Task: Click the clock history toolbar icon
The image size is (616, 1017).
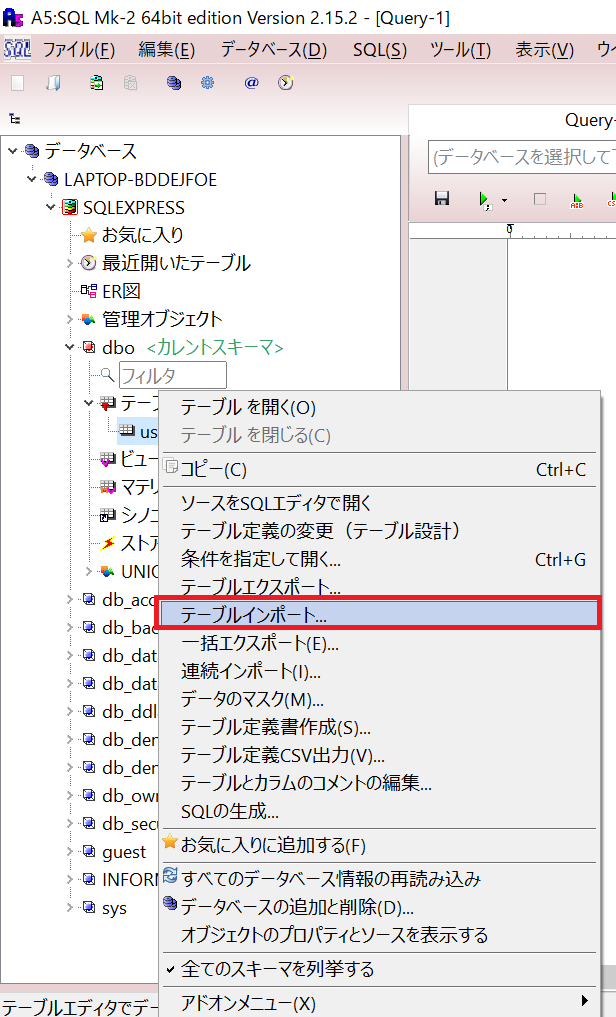Action: pos(285,83)
